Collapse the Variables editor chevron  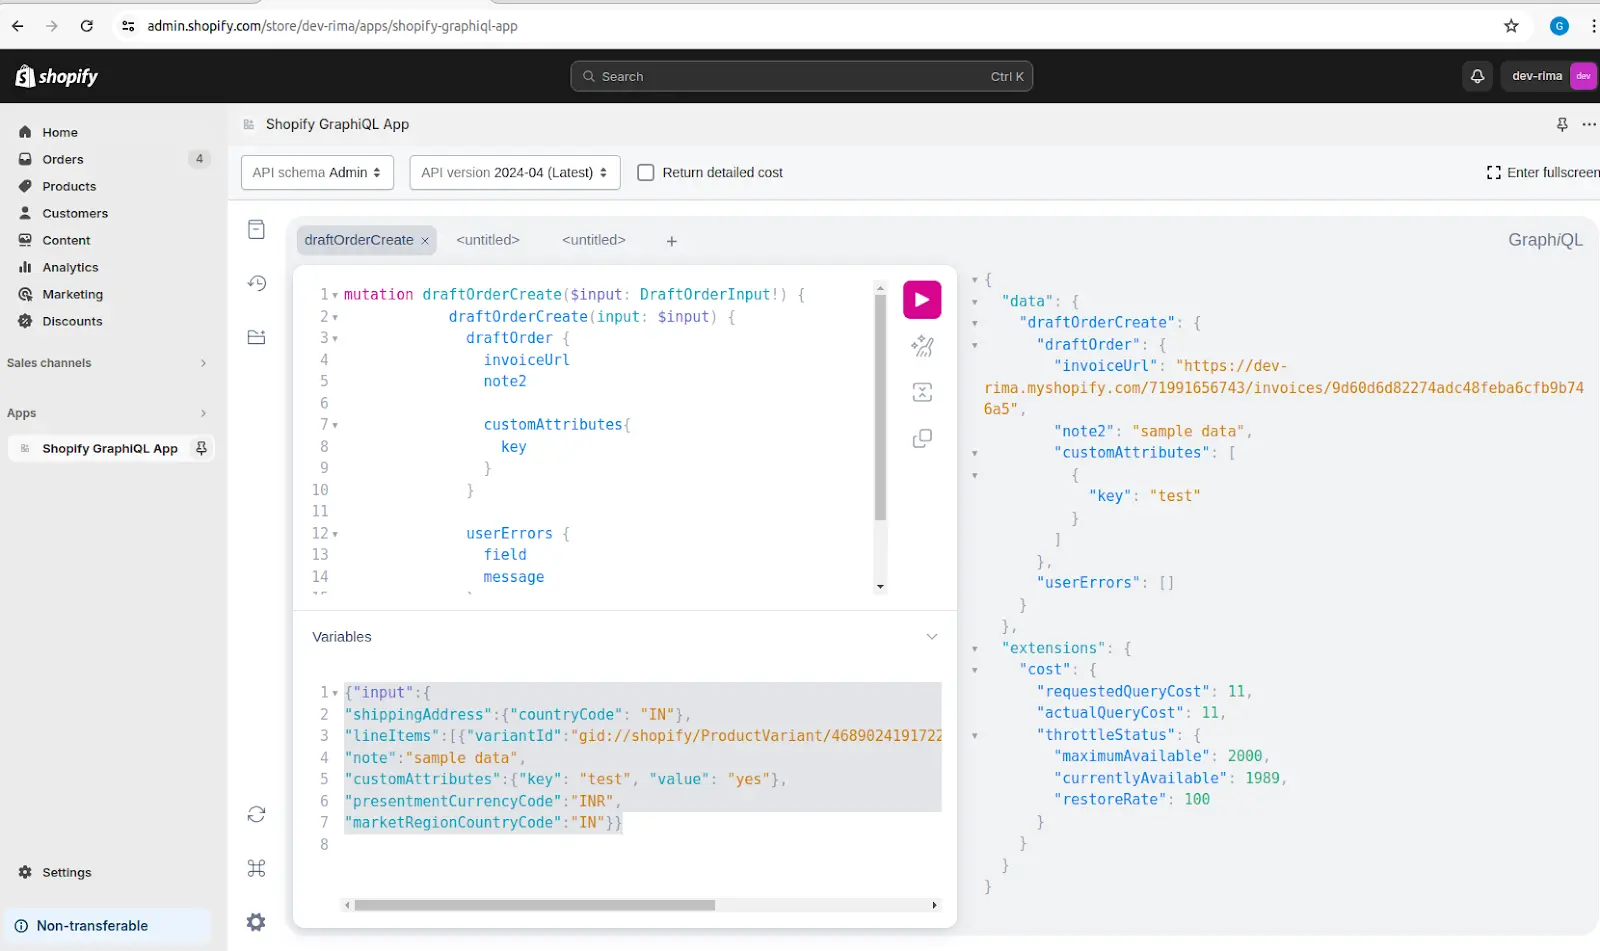[931, 637]
